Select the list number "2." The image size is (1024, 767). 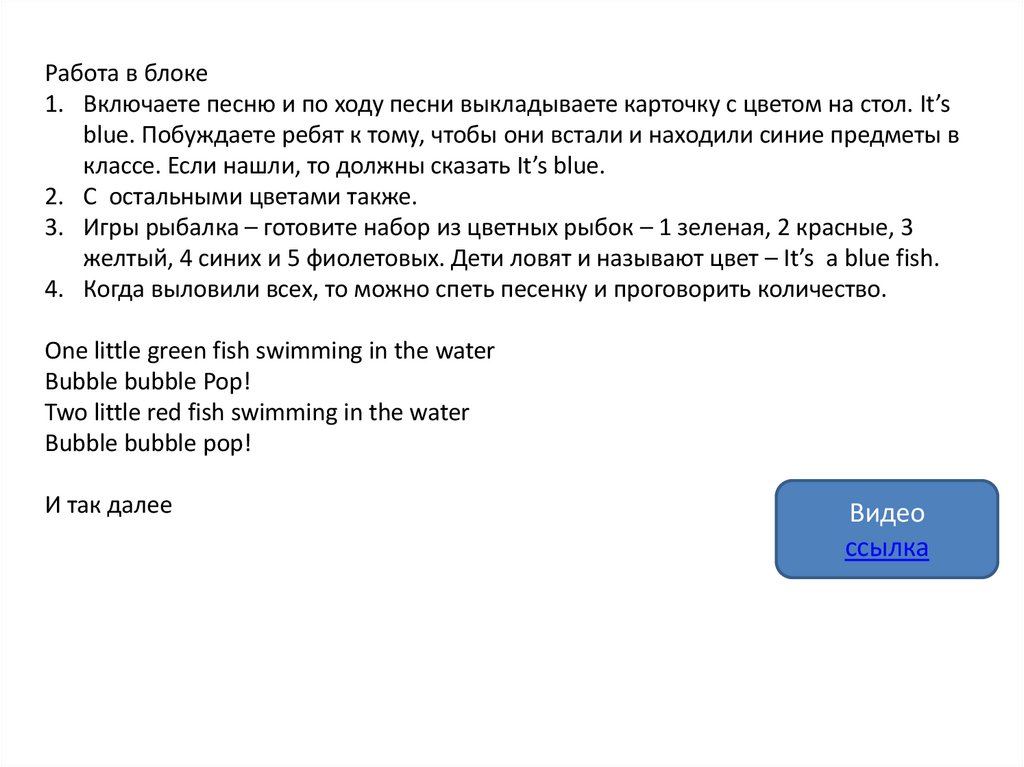pos(55,196)
